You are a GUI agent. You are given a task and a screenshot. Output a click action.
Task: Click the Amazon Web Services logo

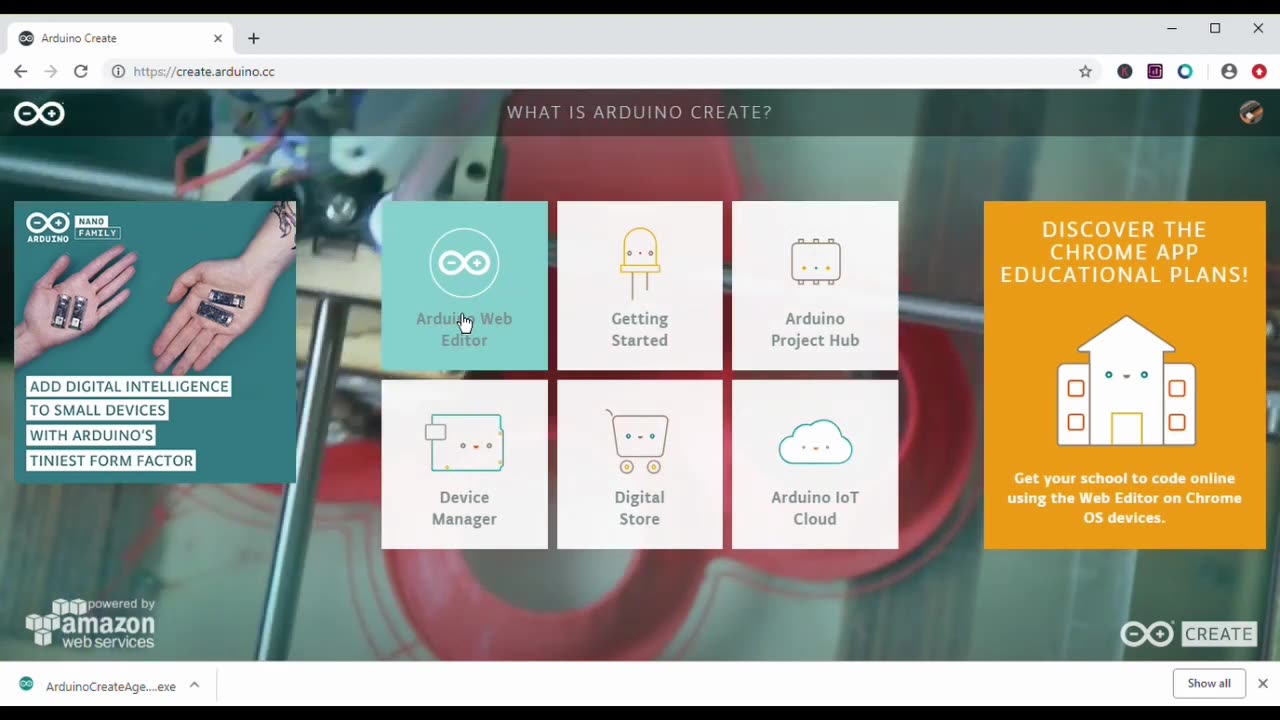[x=90, y=625]
